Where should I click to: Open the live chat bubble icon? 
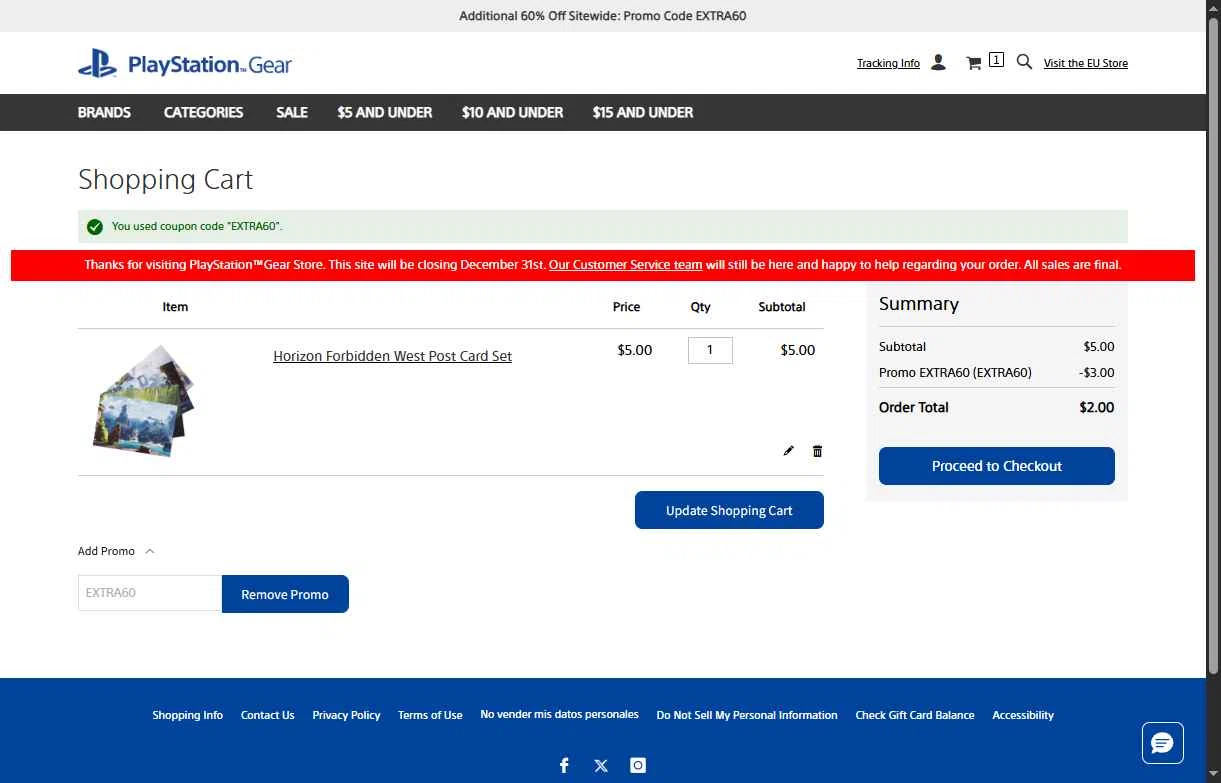(x=1163, y=743)
